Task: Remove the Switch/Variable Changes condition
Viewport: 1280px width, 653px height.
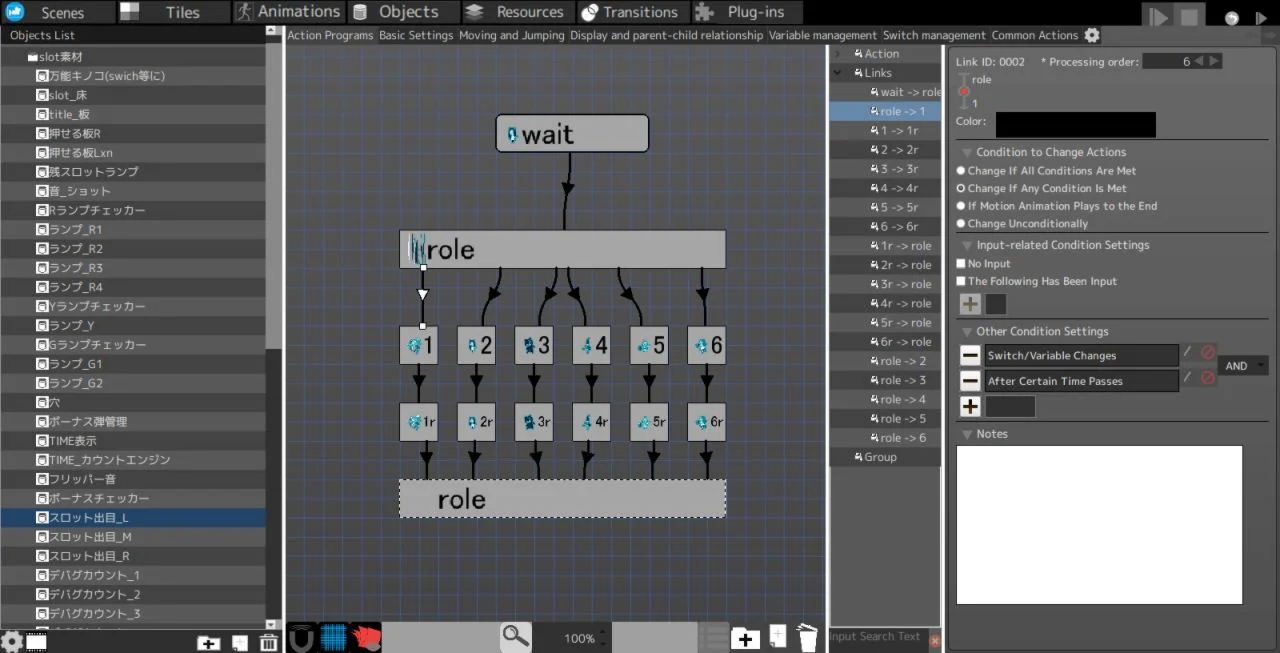Action: 969,355
